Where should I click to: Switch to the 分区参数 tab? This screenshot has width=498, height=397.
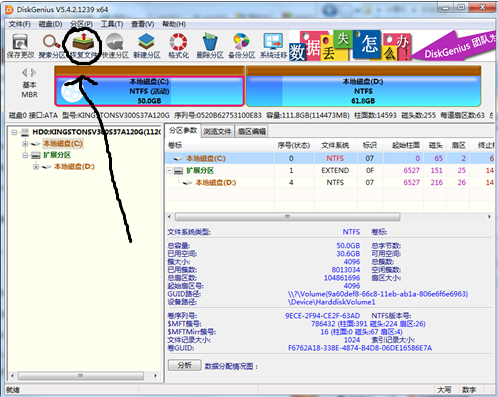tap(183, 130)
